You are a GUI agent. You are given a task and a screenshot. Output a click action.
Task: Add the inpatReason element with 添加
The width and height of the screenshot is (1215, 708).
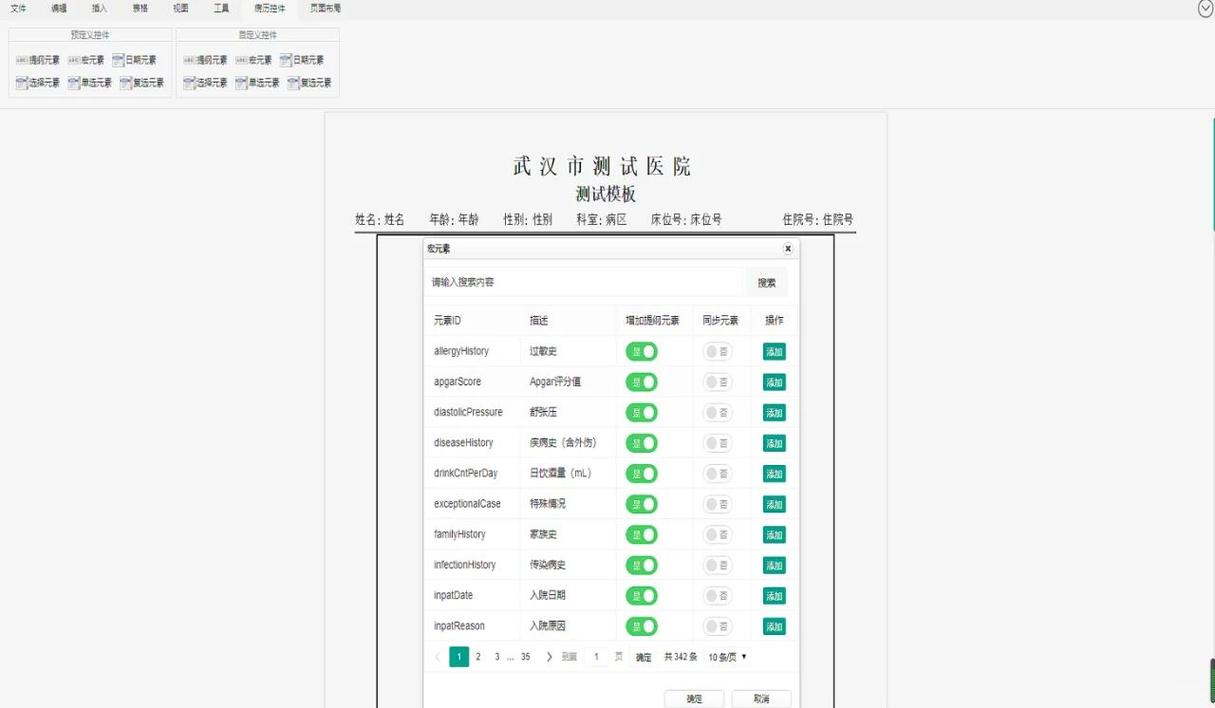[x=774, y=626]
